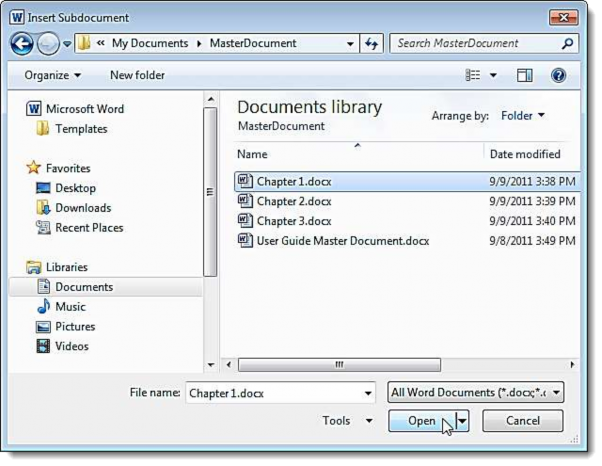
Task: Expand the address bar history dropdown
Action: tap(350, 44)
